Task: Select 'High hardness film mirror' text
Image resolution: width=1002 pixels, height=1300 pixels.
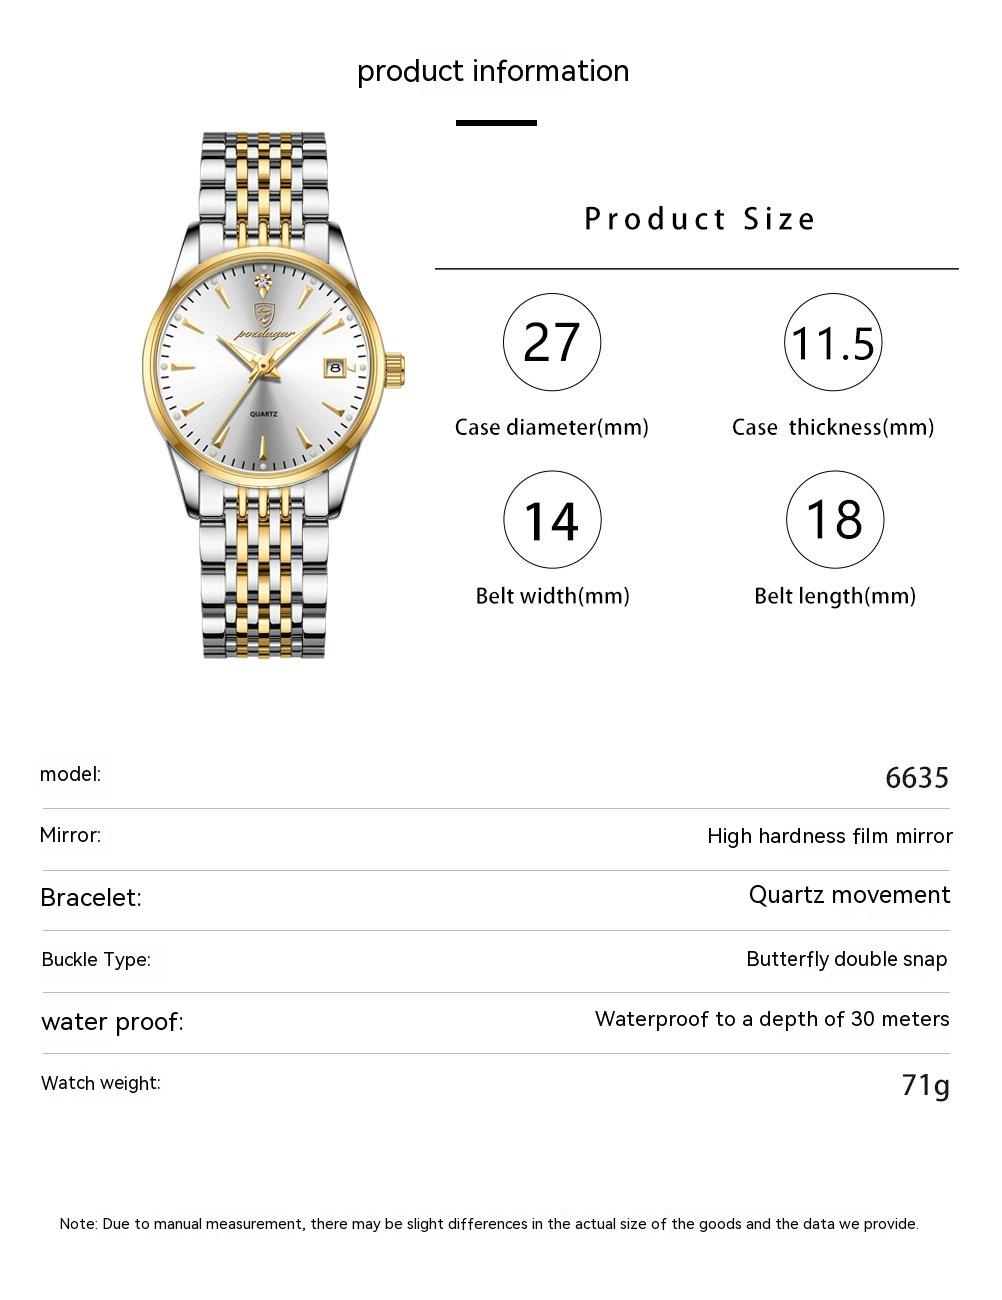Action: (829, 836)
